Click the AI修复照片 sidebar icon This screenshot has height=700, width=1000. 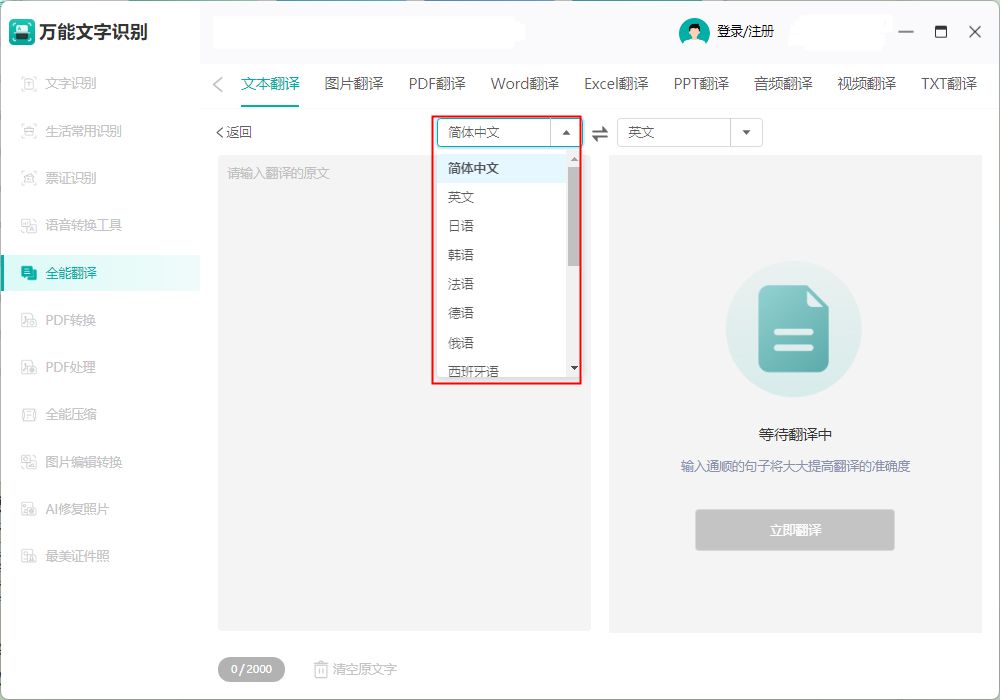pyautogui.click(x=29, y=509)
